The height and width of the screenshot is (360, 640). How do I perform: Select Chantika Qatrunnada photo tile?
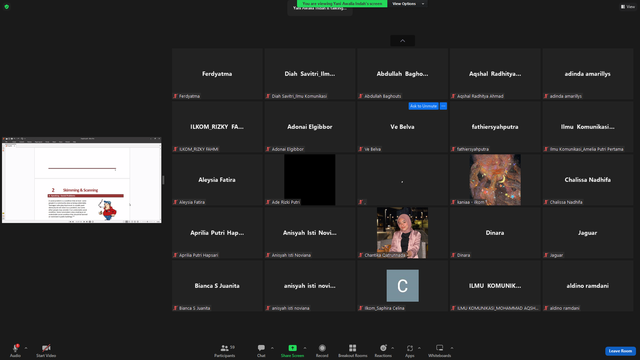pyautogui.click(x=402, y=233)
